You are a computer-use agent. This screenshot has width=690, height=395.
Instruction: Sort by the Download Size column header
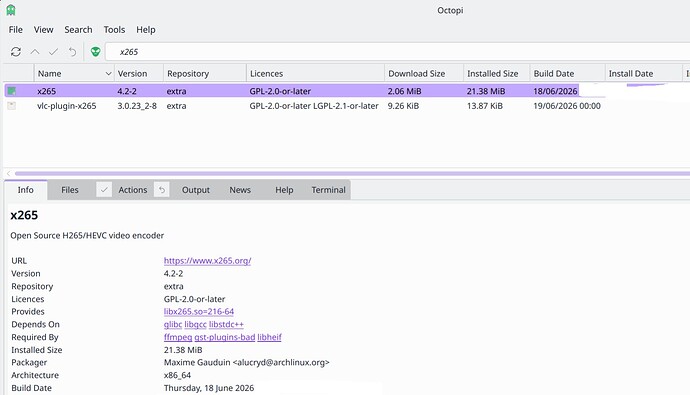click(424, 73)
